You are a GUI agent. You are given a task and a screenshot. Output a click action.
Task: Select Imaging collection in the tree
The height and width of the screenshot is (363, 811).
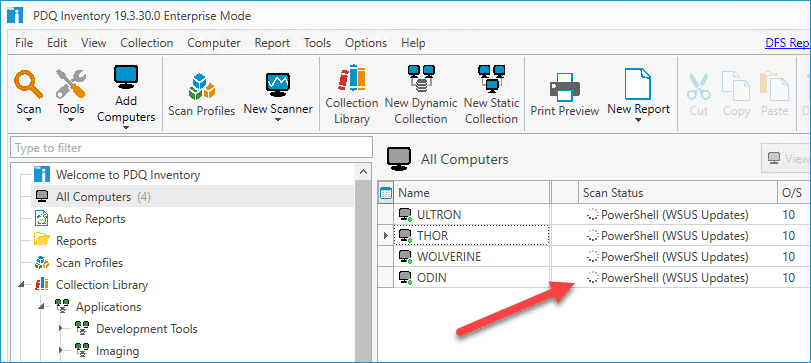pyautogui.click(x=117, y=351)
